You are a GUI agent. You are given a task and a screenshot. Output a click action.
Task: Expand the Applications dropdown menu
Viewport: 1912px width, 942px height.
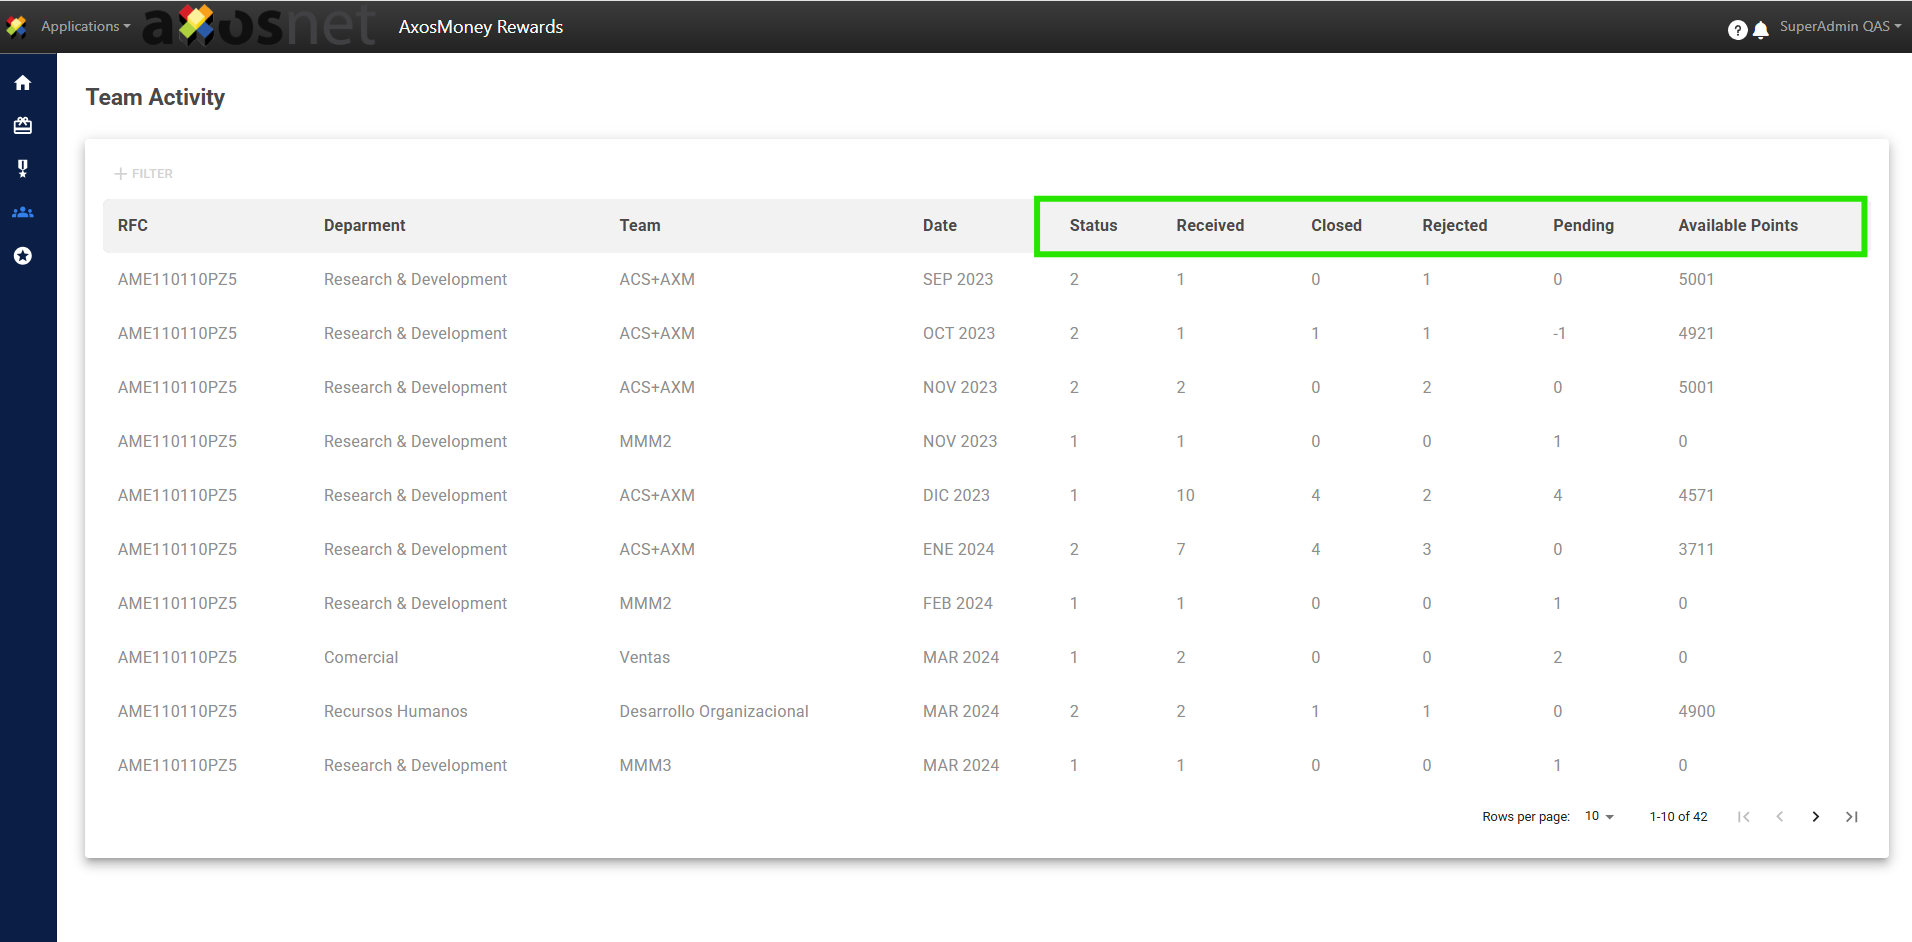(x=85, y=27)
